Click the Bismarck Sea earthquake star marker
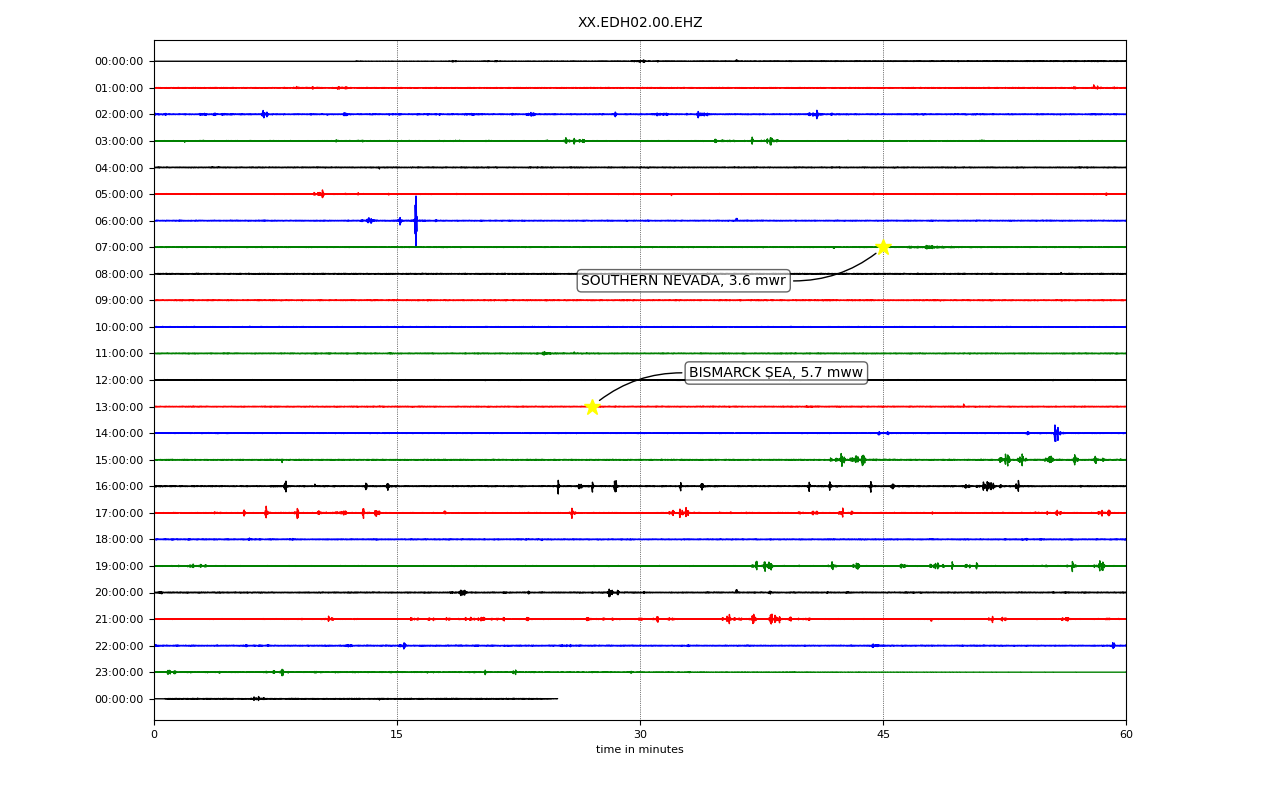The width and height of the screenshot is (1280, 800). pyautogui.click(x=592, y=407)
